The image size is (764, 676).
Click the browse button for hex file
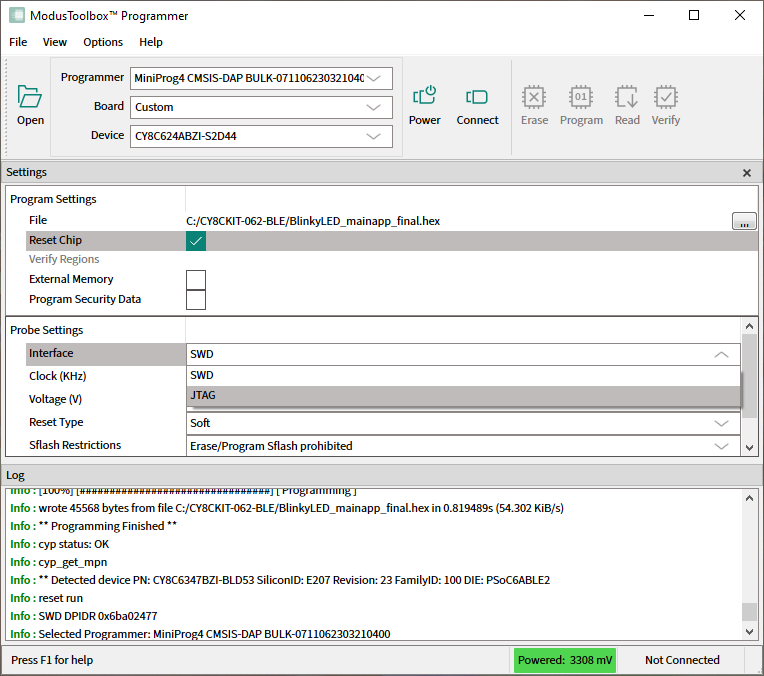(744, 222)
